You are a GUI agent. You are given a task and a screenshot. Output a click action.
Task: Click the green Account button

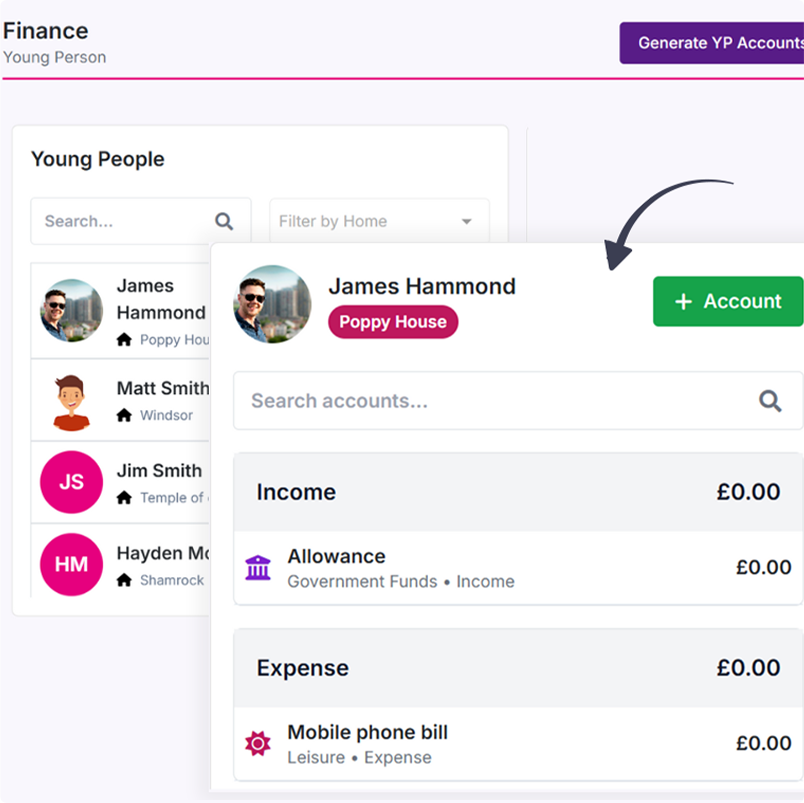pos(728,301)
